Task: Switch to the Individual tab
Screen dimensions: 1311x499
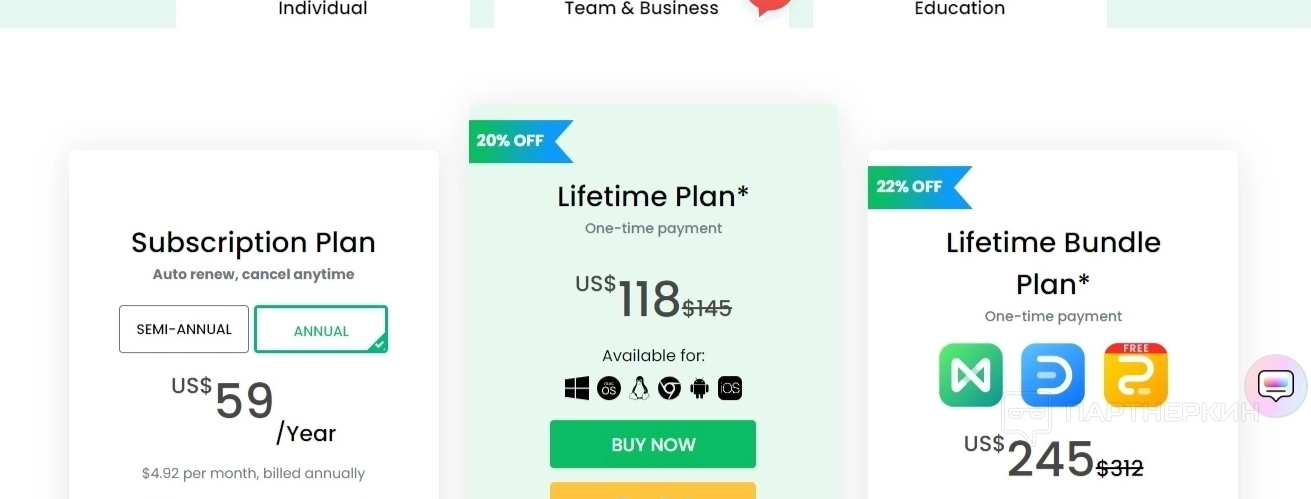Action: click(x=323, y=9)
